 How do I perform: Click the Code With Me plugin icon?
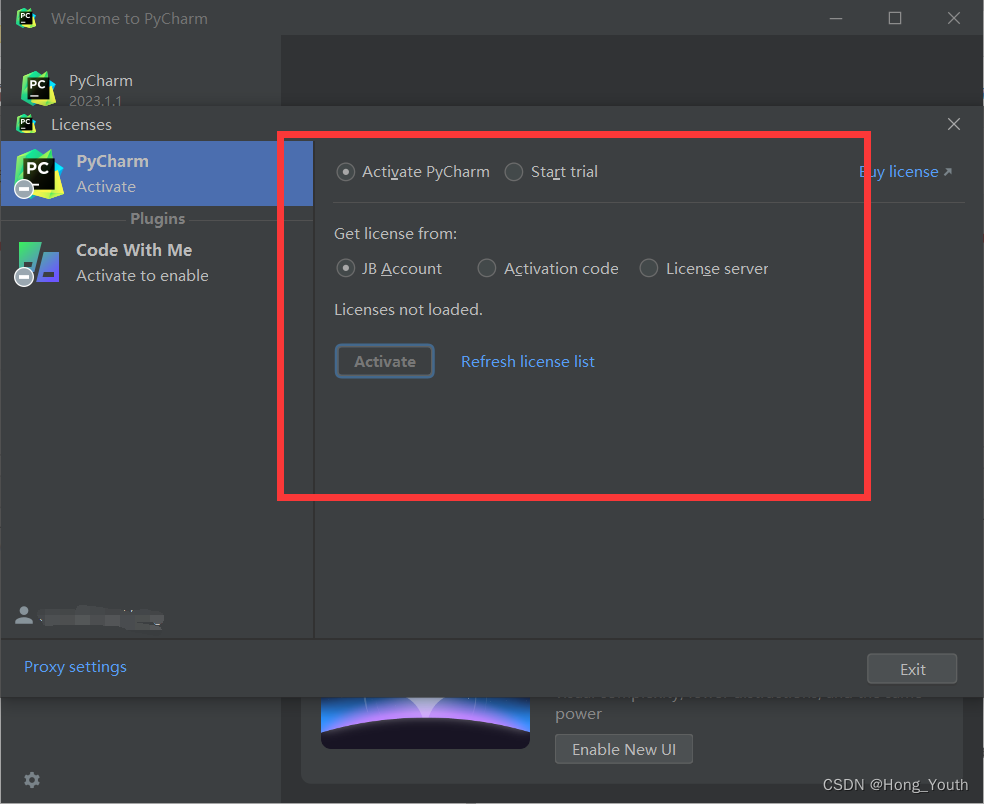tap(39, 262)
